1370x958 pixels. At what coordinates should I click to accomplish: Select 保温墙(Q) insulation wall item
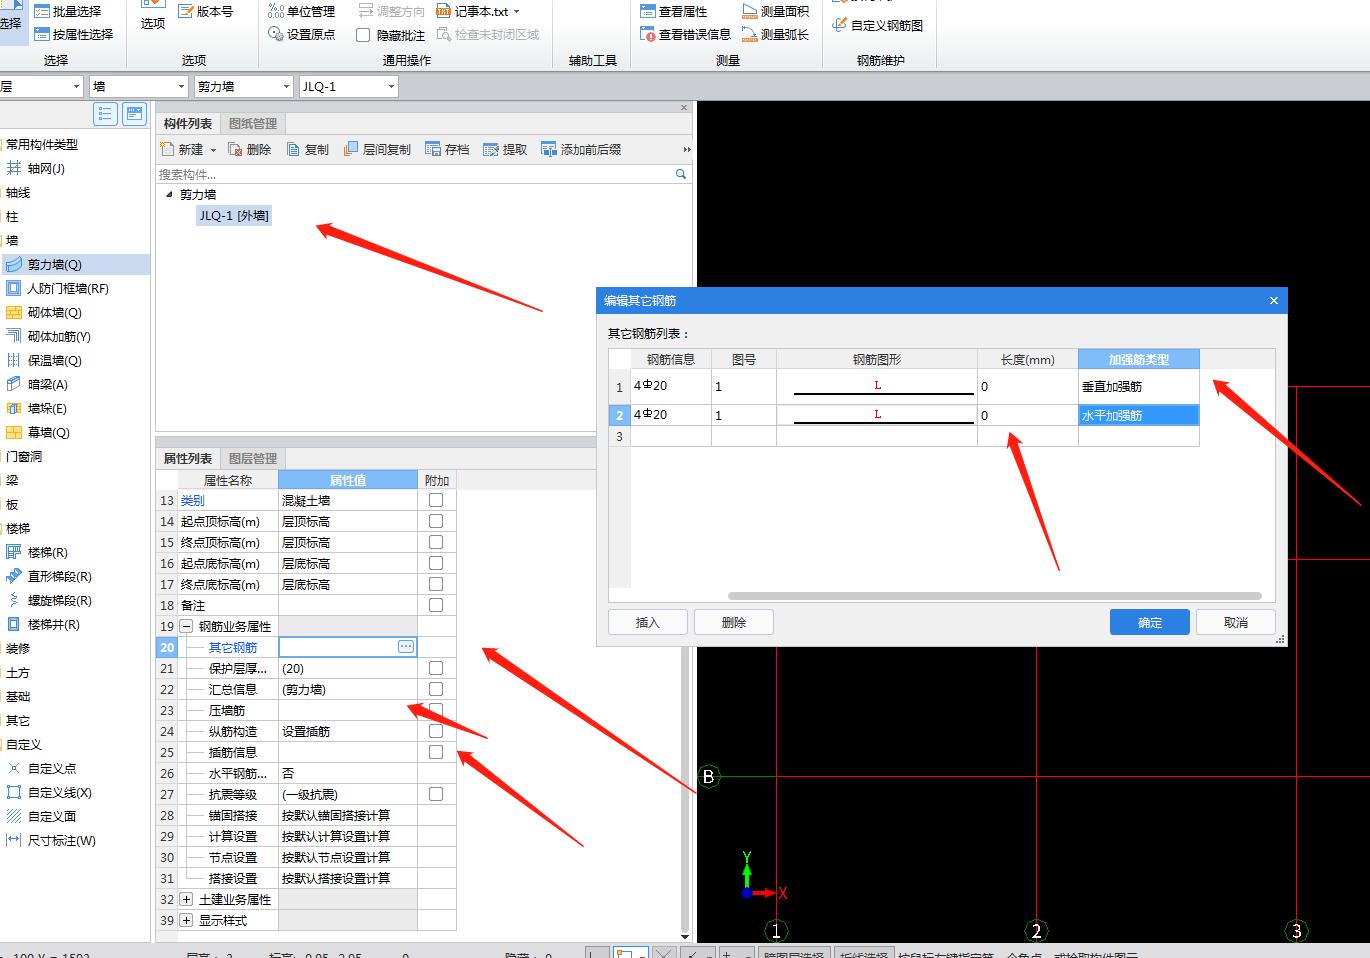(x=44, y=360)
